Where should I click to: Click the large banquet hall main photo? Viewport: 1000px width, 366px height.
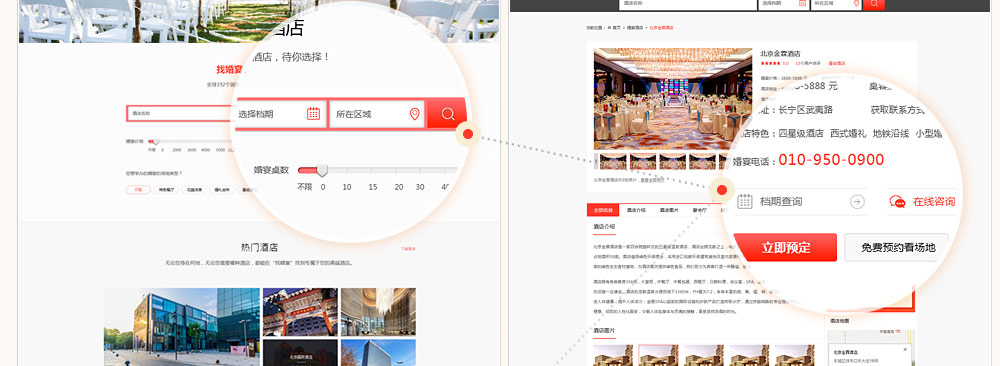tap(673, 99)
